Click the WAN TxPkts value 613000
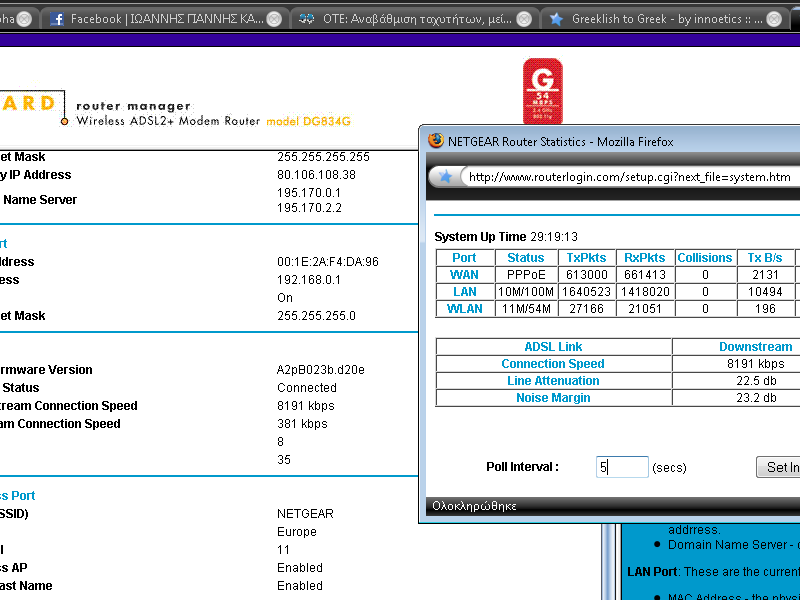The image size is (800, 600). coord(587,274)
